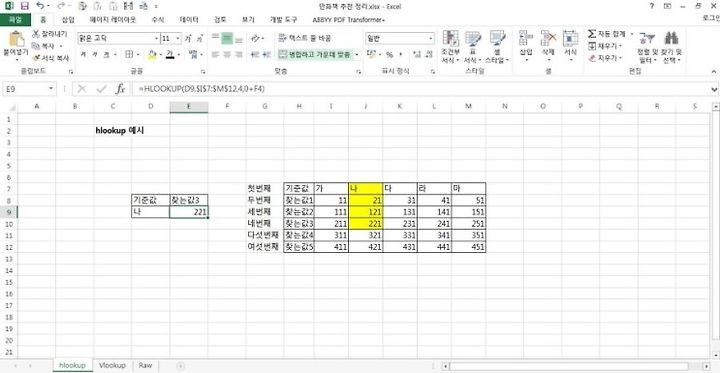Open the font size dropdown

178,39
